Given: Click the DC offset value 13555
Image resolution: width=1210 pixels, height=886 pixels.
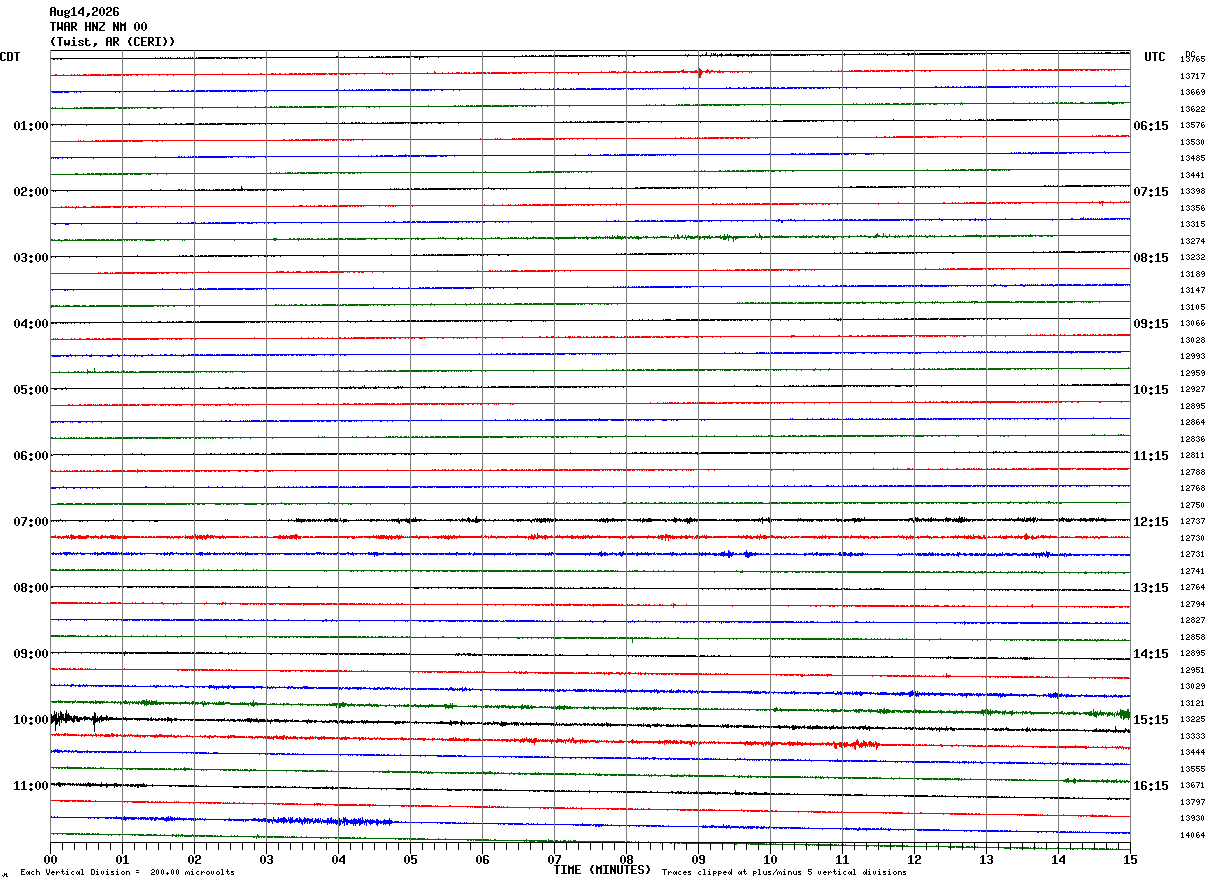Looking at the screenshot, I should tap(1192, 769).
